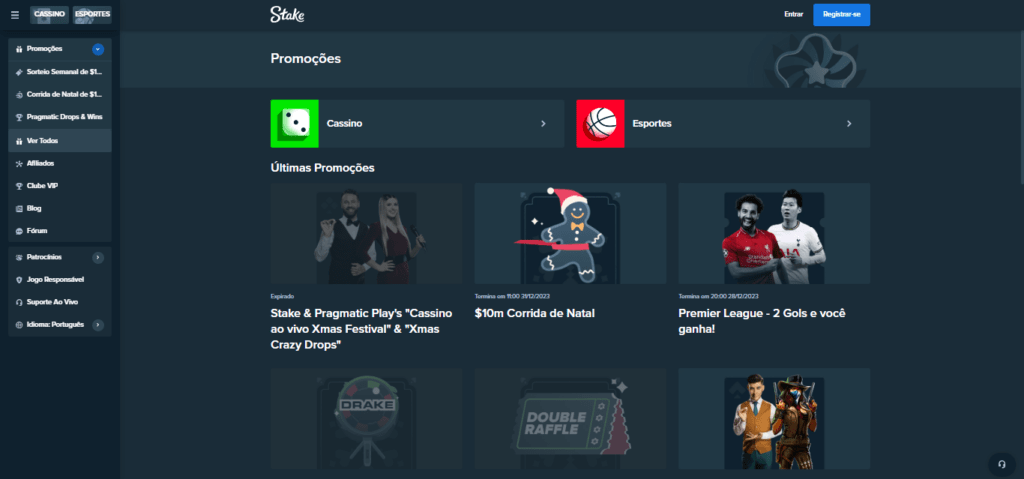This screenshot has height=479, width=1024.
Task: Click the gift icon beside Promoções
Action: click(x=19, y=49)
